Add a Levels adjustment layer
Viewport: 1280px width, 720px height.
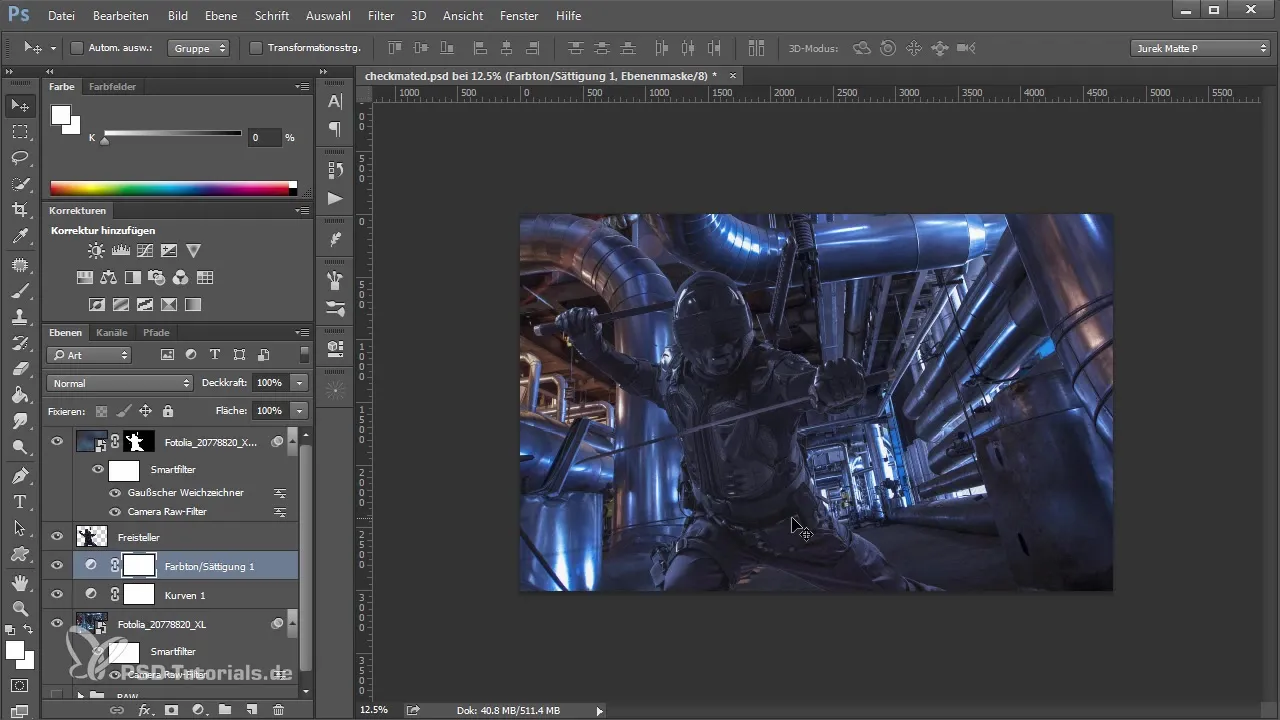121,251
